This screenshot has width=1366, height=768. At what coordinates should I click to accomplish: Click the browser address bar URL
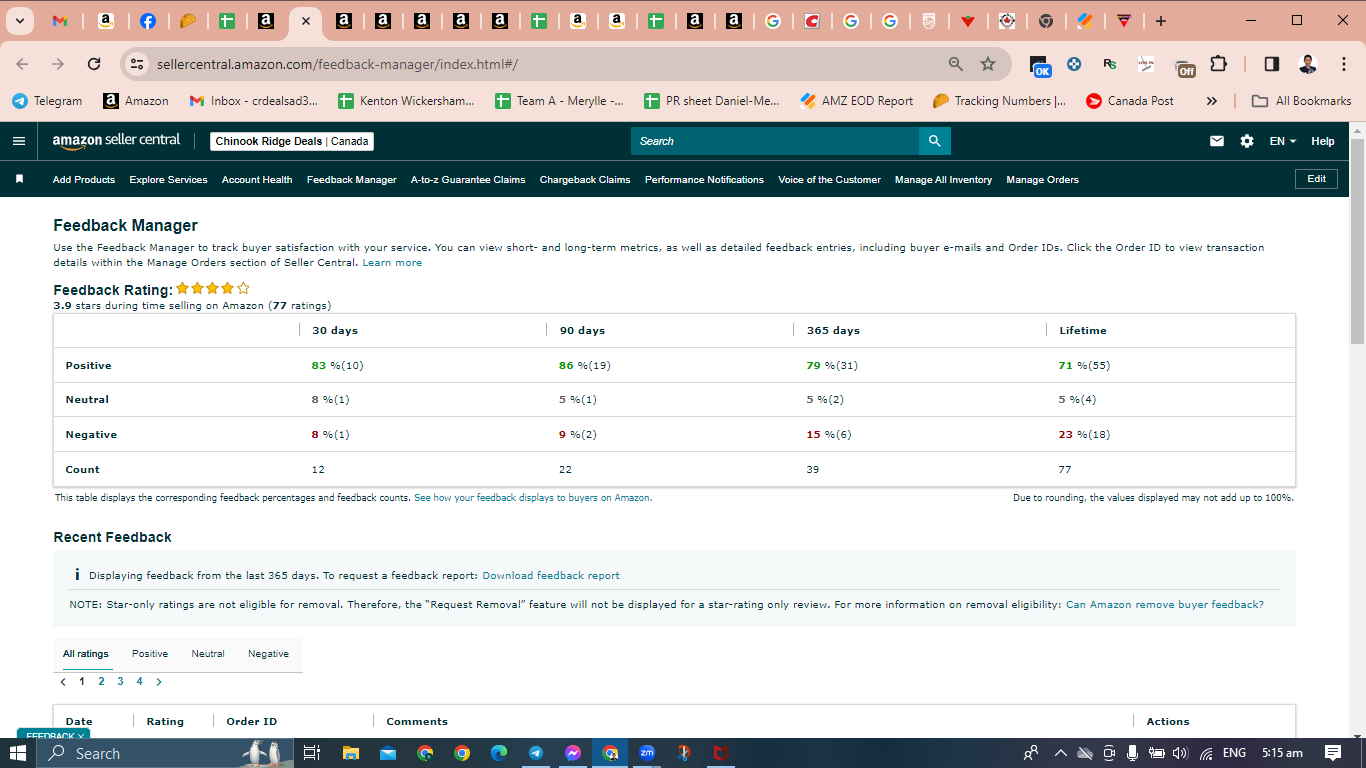[338, 64]
